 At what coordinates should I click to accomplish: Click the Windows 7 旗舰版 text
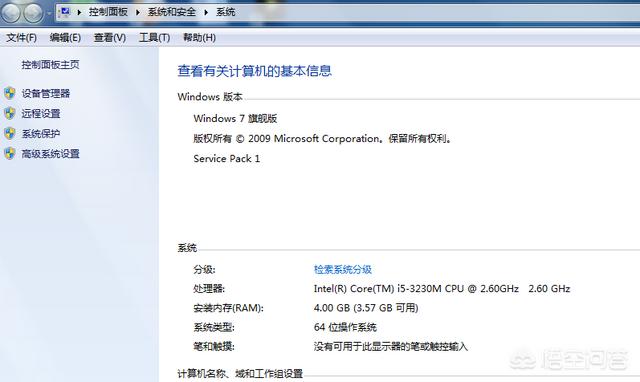pos(235,119)
